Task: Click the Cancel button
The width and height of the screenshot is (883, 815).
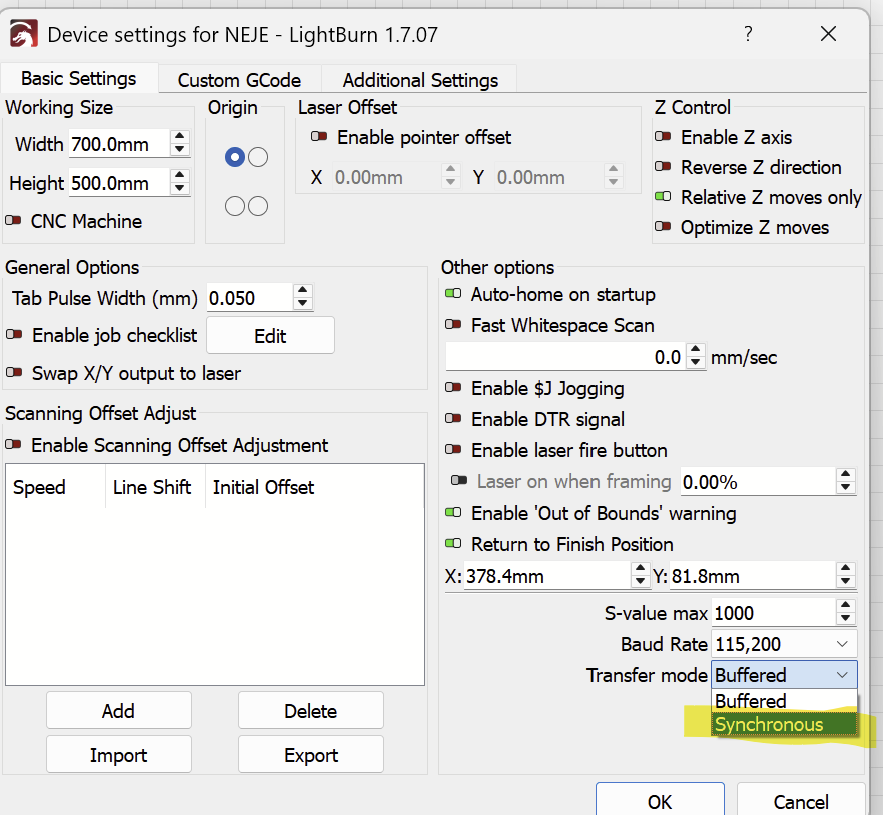Action: click(x=801, y=801)
